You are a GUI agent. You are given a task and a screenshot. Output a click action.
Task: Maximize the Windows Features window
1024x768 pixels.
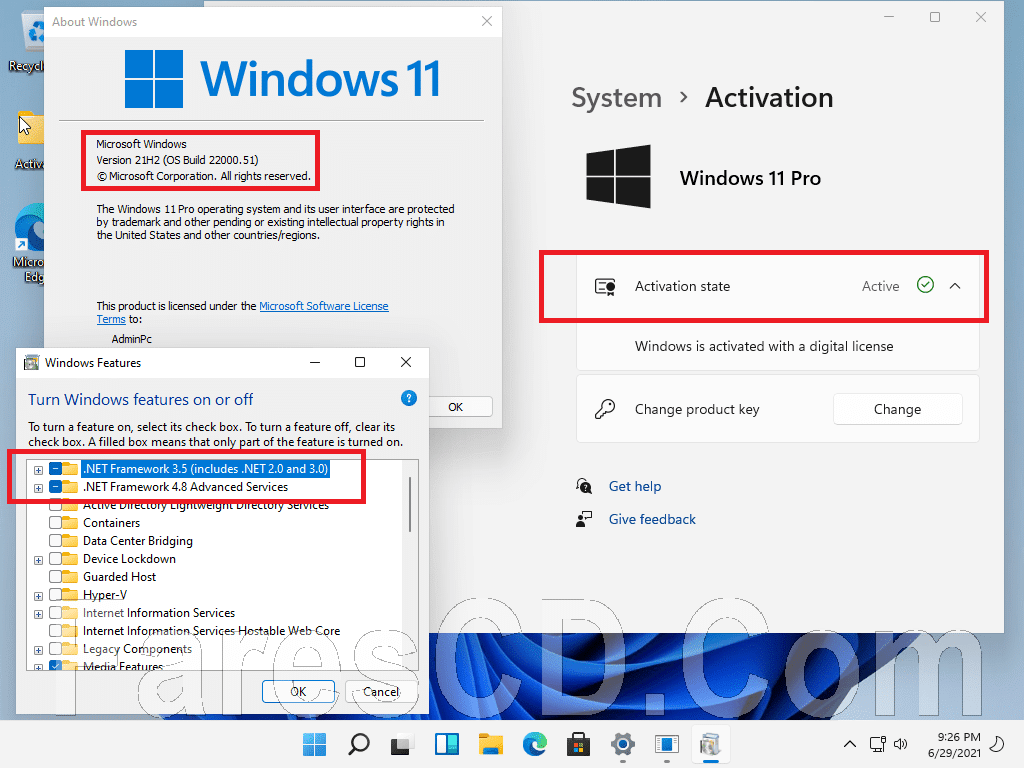point(360,362)
